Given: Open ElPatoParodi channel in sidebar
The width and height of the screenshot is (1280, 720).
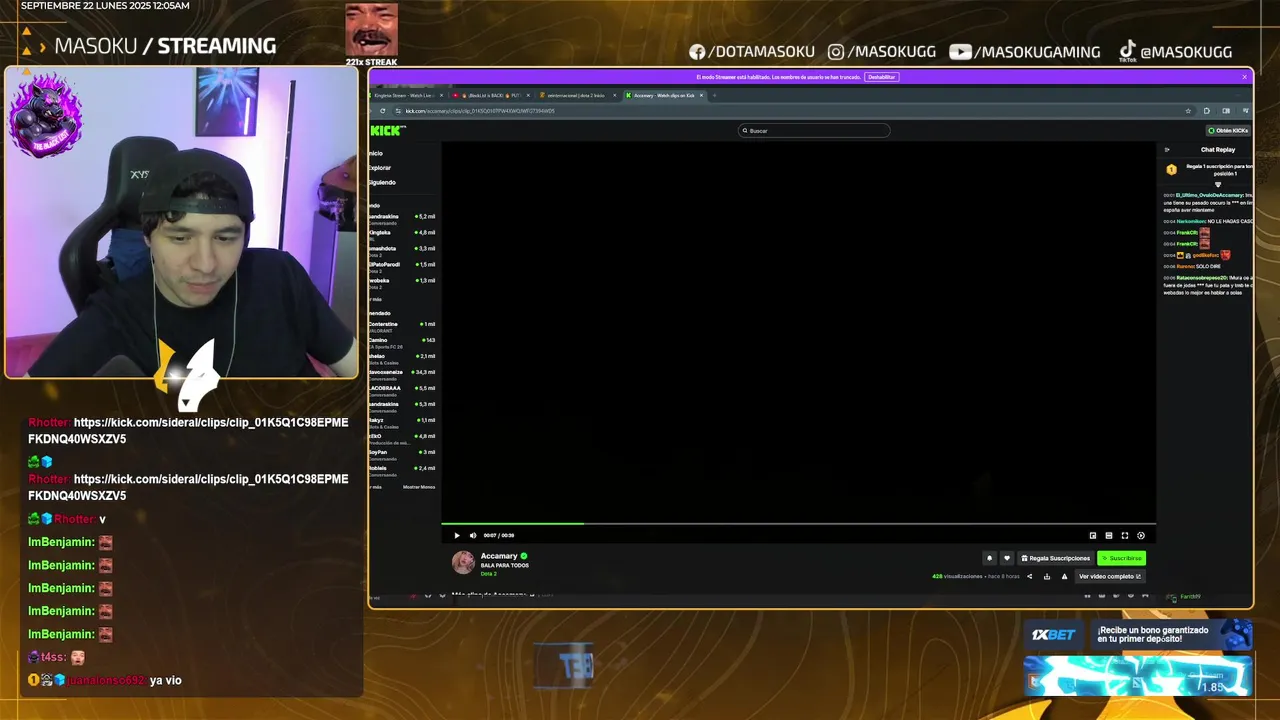Looking at the screenshot, I should coord(402,266).
